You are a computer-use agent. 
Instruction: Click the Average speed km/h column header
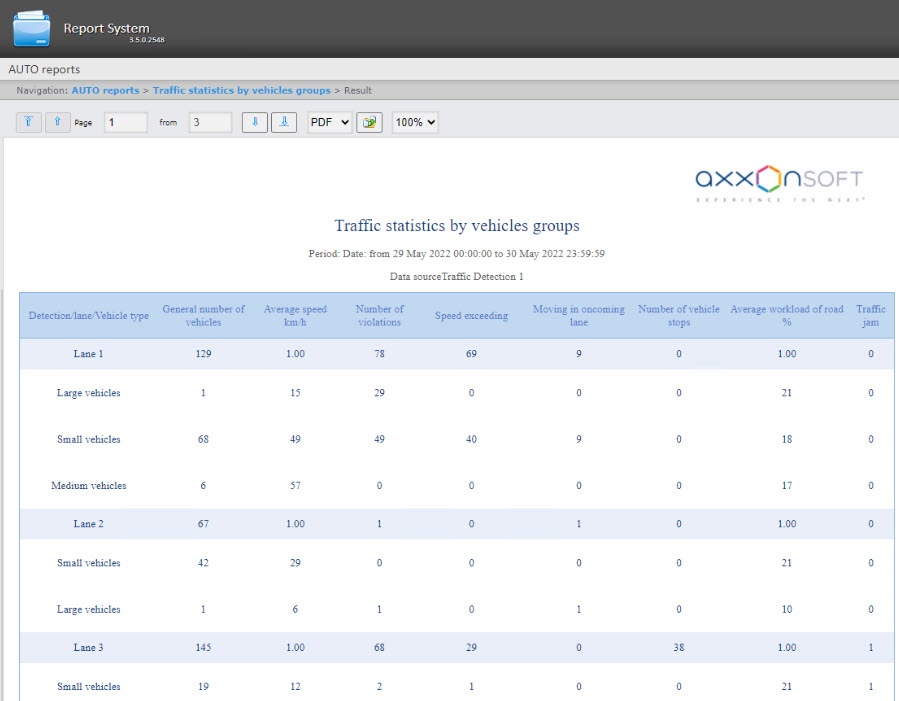point(296,315)
